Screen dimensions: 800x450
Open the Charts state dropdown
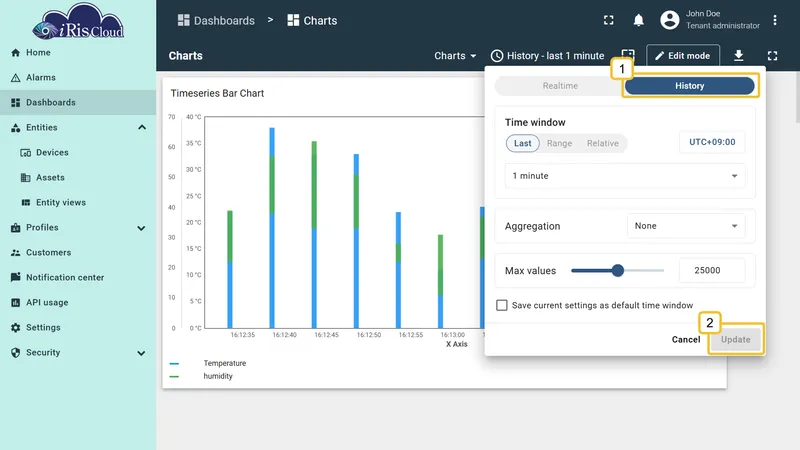pyautogui.click(x=455, y=56)
